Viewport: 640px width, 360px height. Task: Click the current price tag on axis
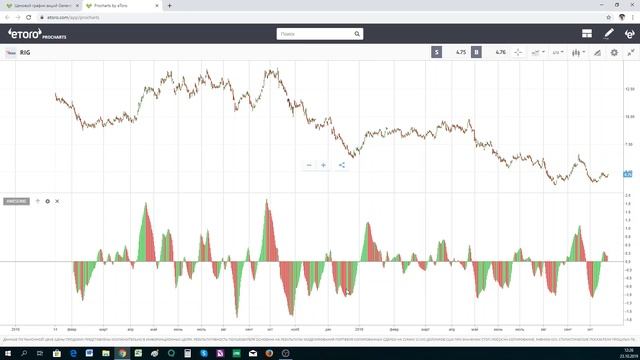628,174
